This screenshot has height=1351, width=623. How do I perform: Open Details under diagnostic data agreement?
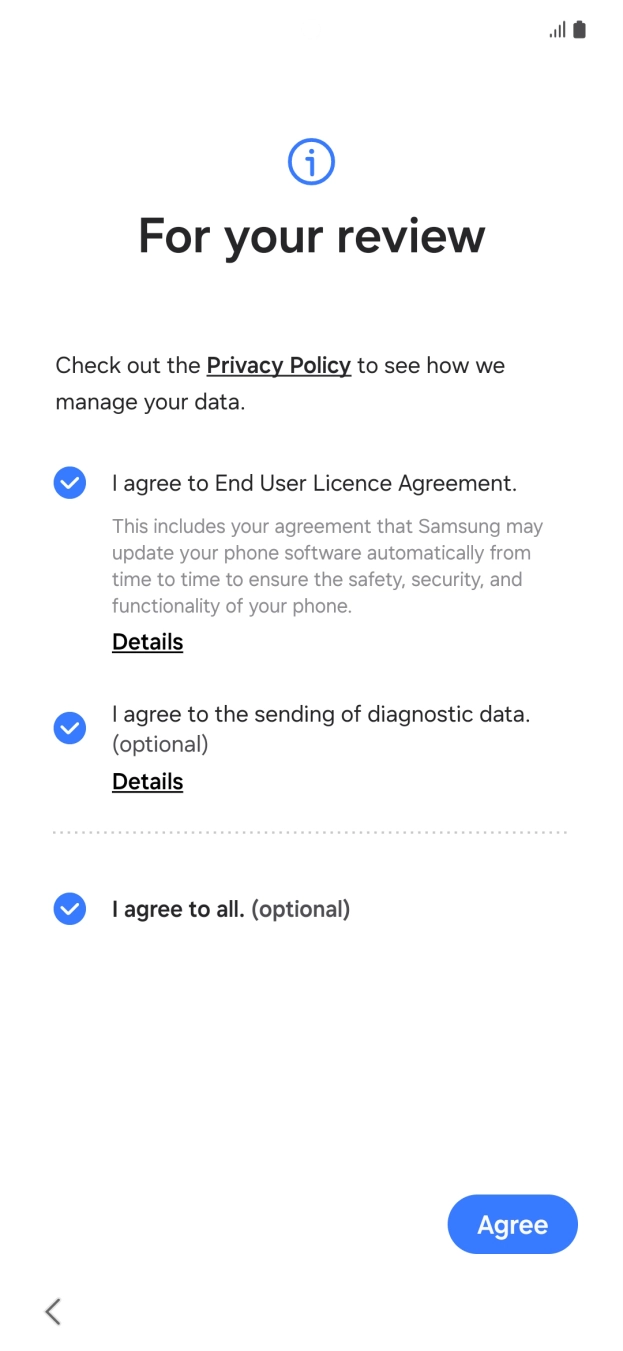pos(147,782)
